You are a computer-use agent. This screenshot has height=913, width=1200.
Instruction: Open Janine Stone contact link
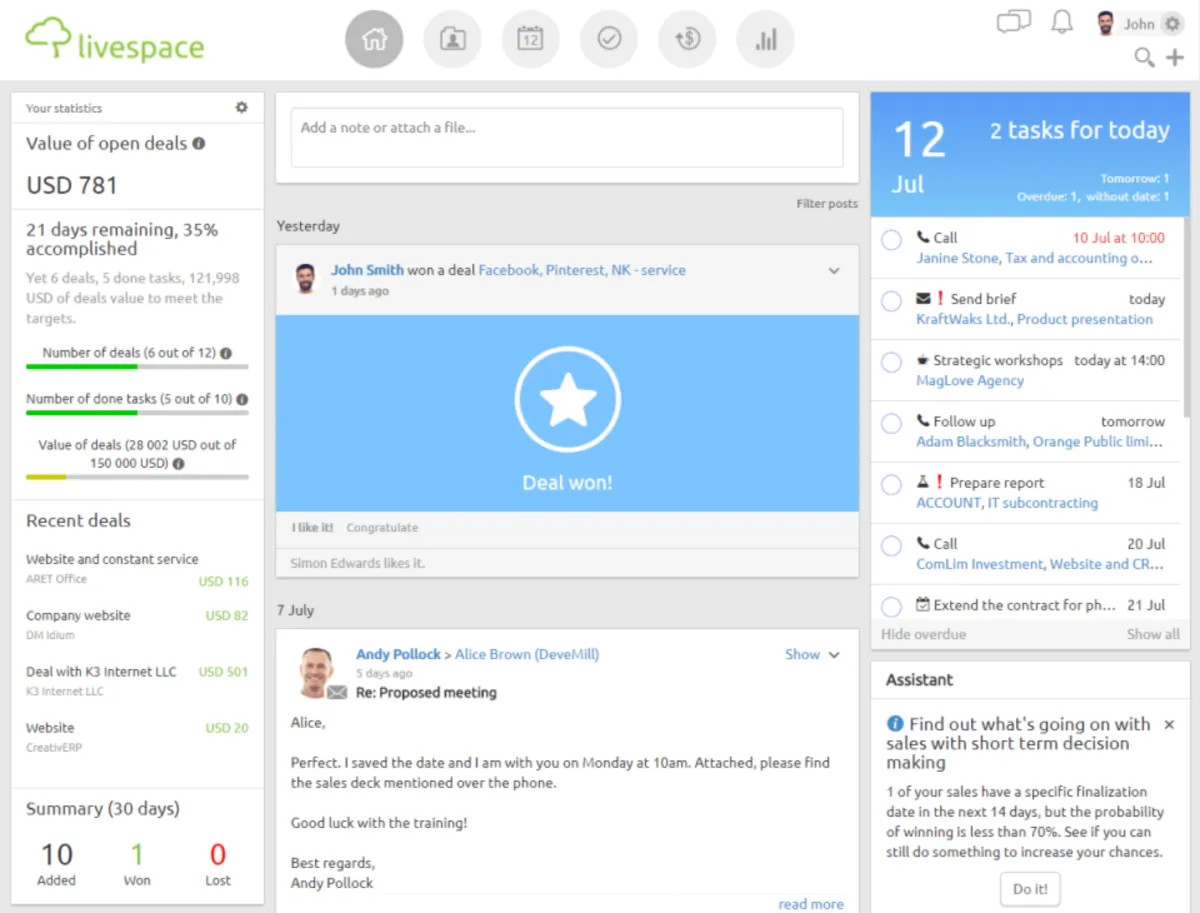click(957, 258)
